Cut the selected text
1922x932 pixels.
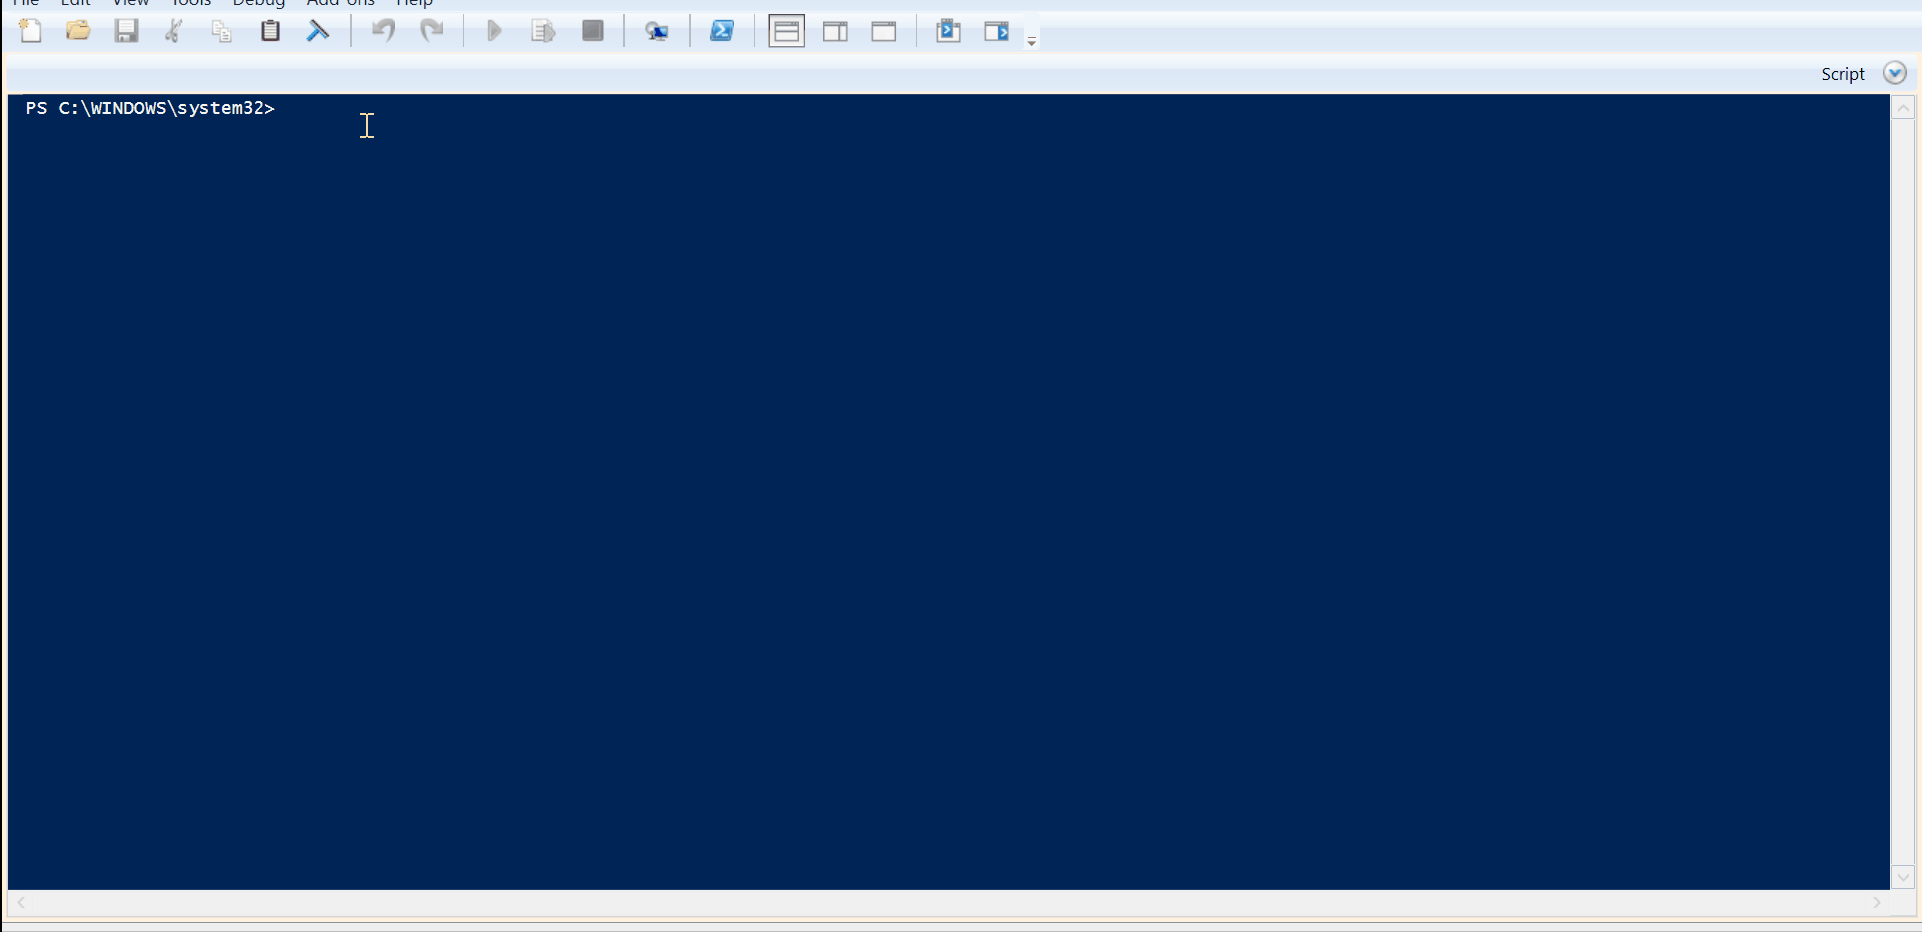pos(174,31)
